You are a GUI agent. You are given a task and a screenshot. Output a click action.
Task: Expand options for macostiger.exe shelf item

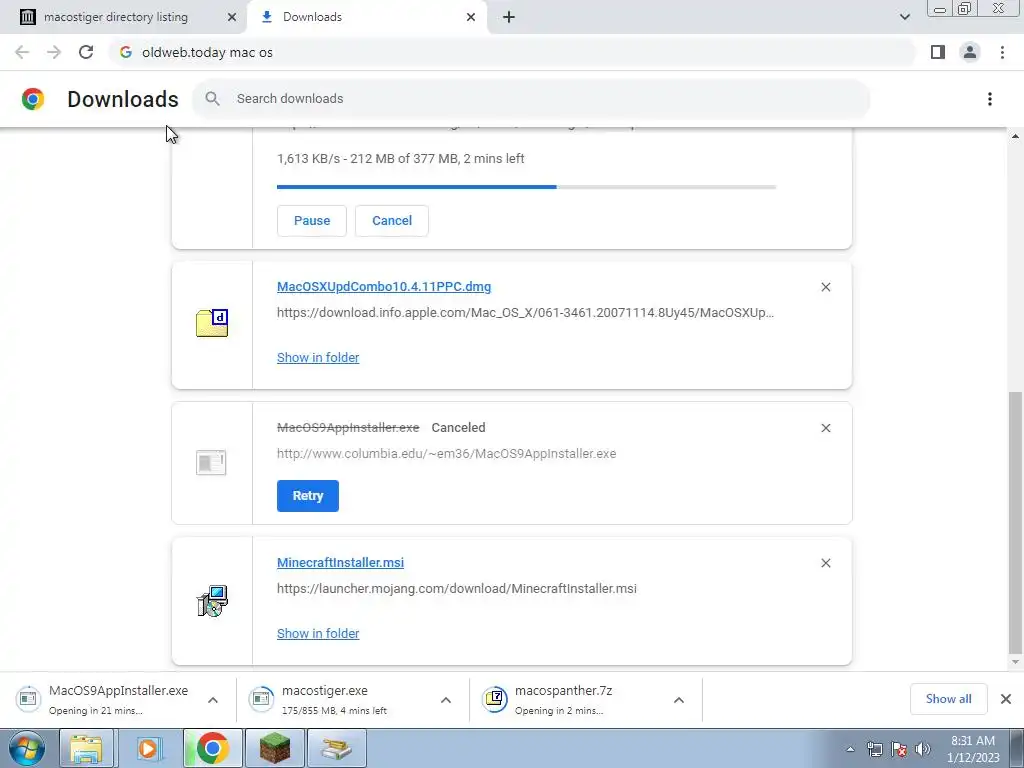tap(446, 699)
